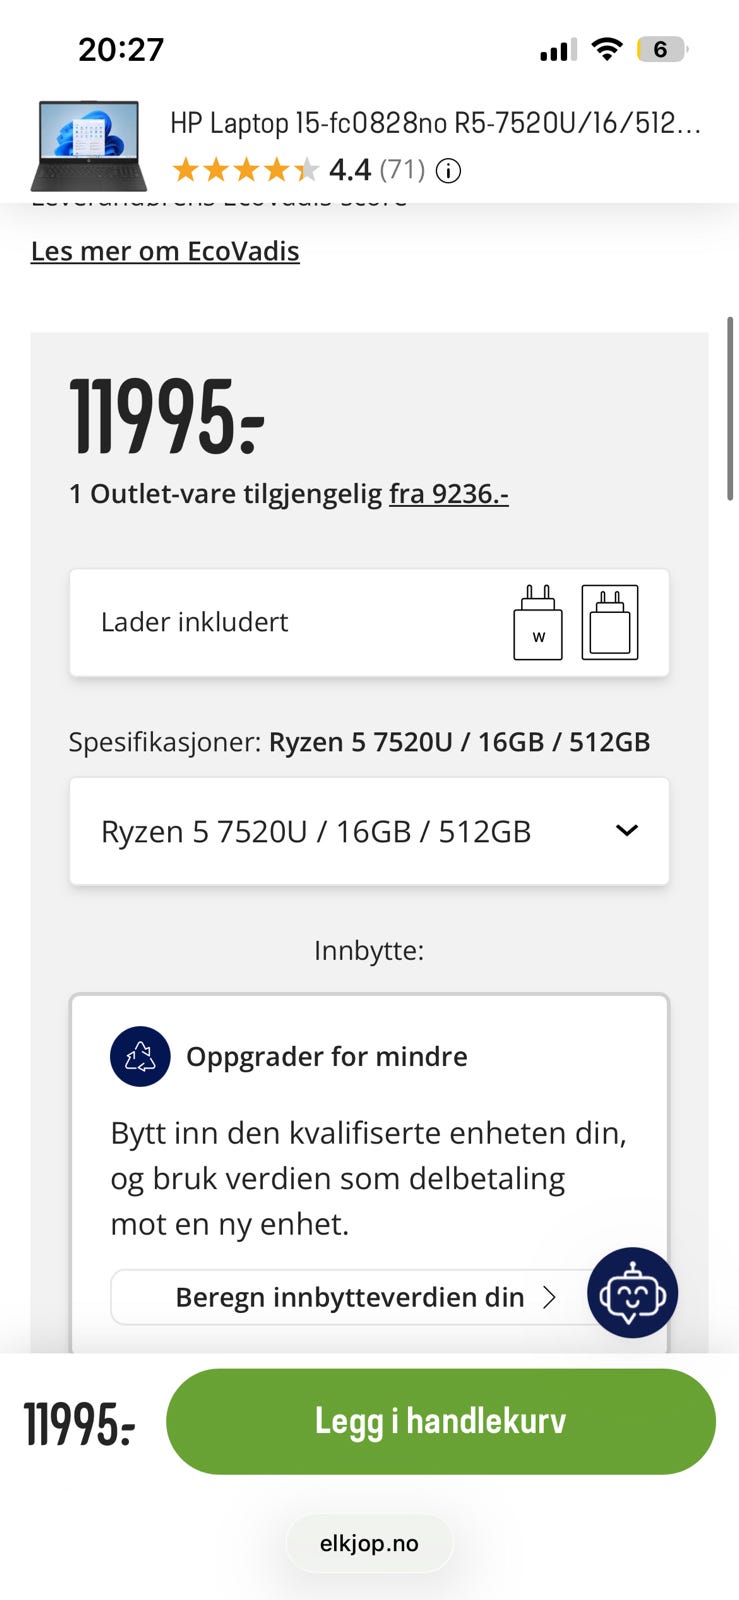Tap the recycle trade-in icon
Screen dimensions: 739x1600
[x=140, y=1057]
